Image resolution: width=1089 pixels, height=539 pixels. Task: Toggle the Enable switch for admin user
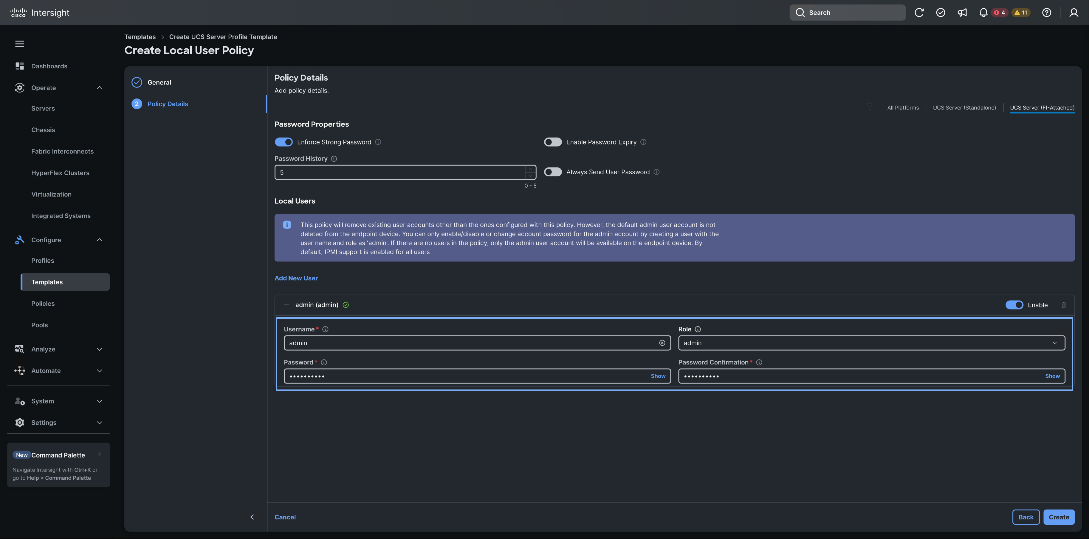[x=1015, y=305]
